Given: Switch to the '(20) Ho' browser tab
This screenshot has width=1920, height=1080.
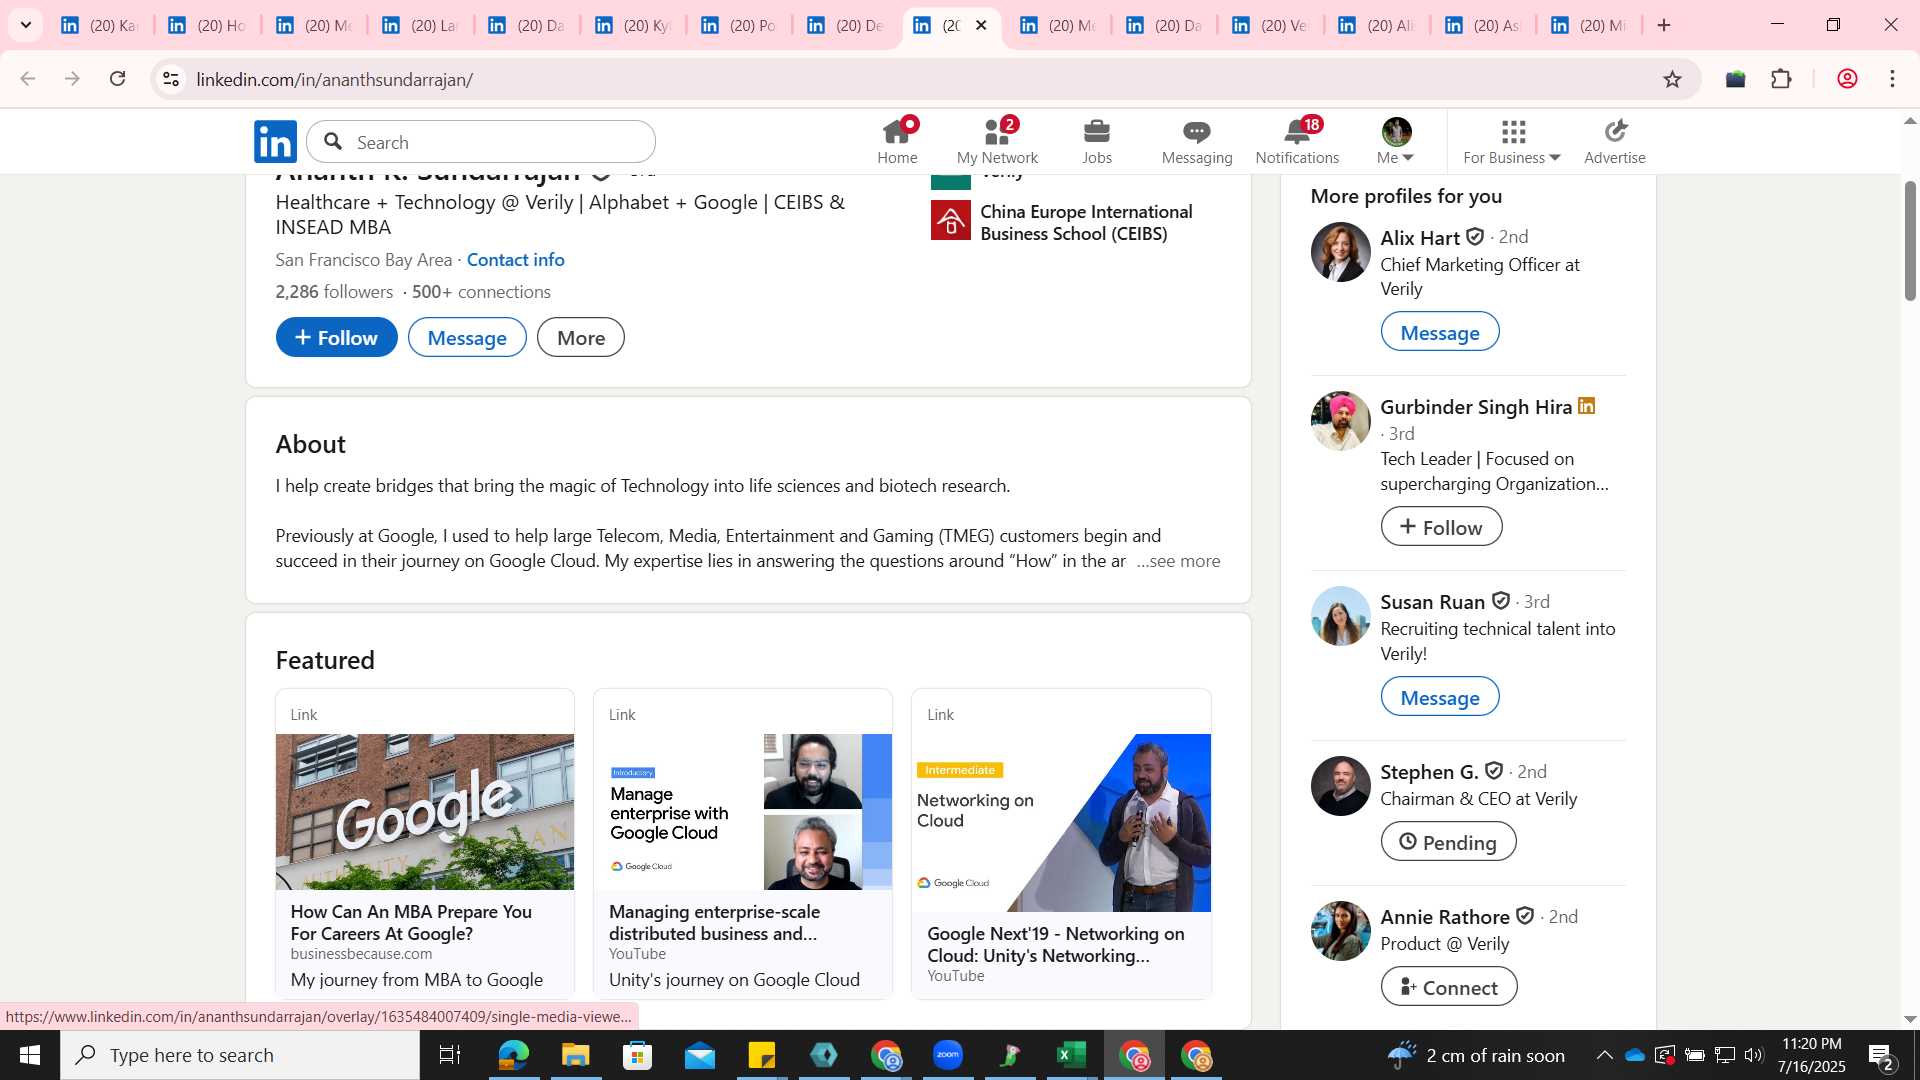Looking at the screenshot, I should coord(208,25).
